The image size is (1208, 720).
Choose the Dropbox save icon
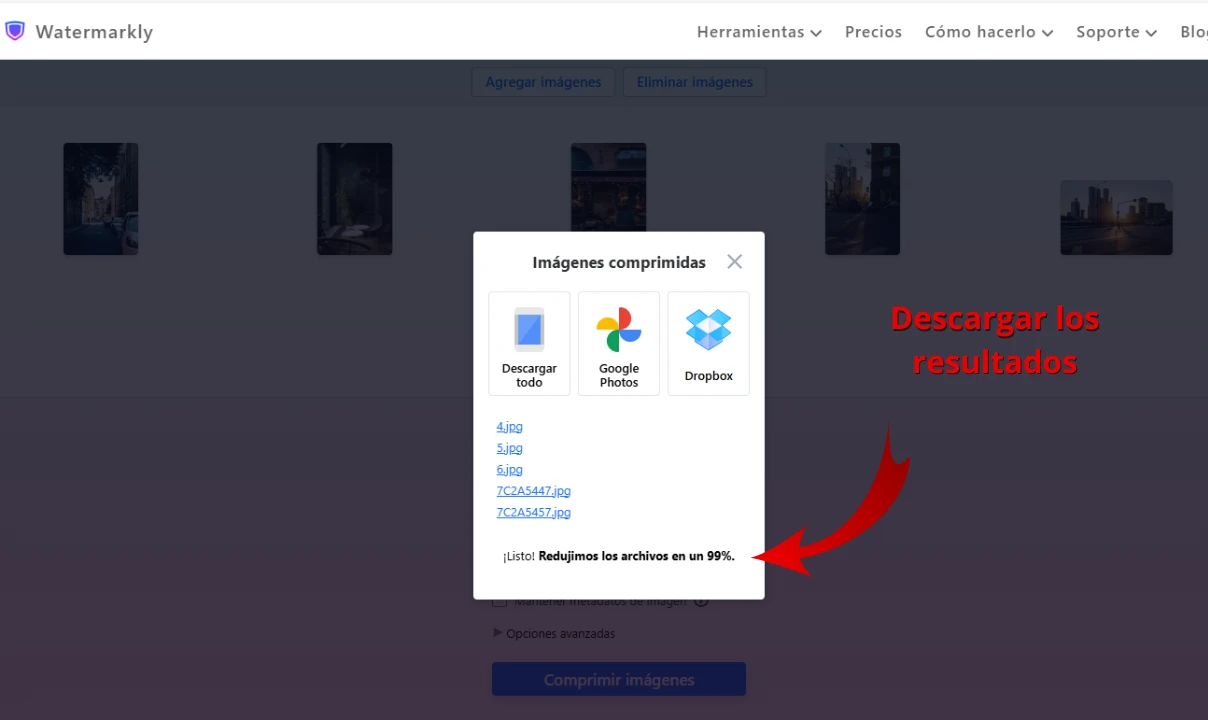pyautogui.click(x=708, y=330)
